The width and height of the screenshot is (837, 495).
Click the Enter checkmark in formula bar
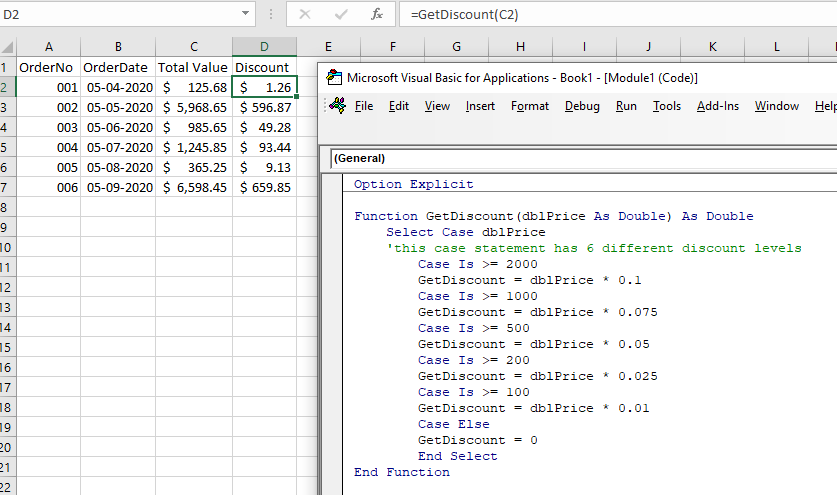(x=341, y=15)
